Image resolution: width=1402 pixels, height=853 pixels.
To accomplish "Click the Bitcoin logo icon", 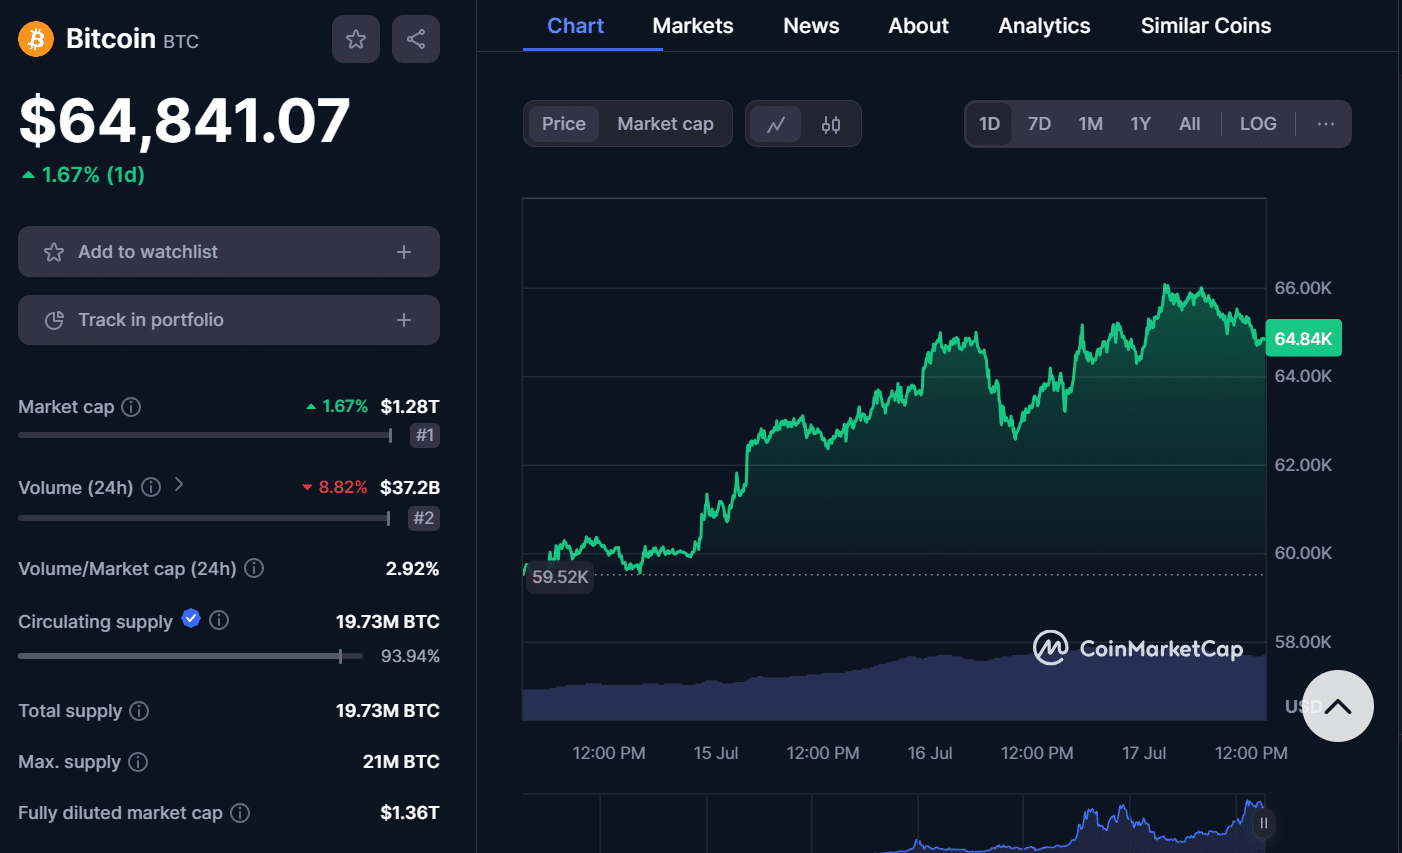I will (36, 39).
